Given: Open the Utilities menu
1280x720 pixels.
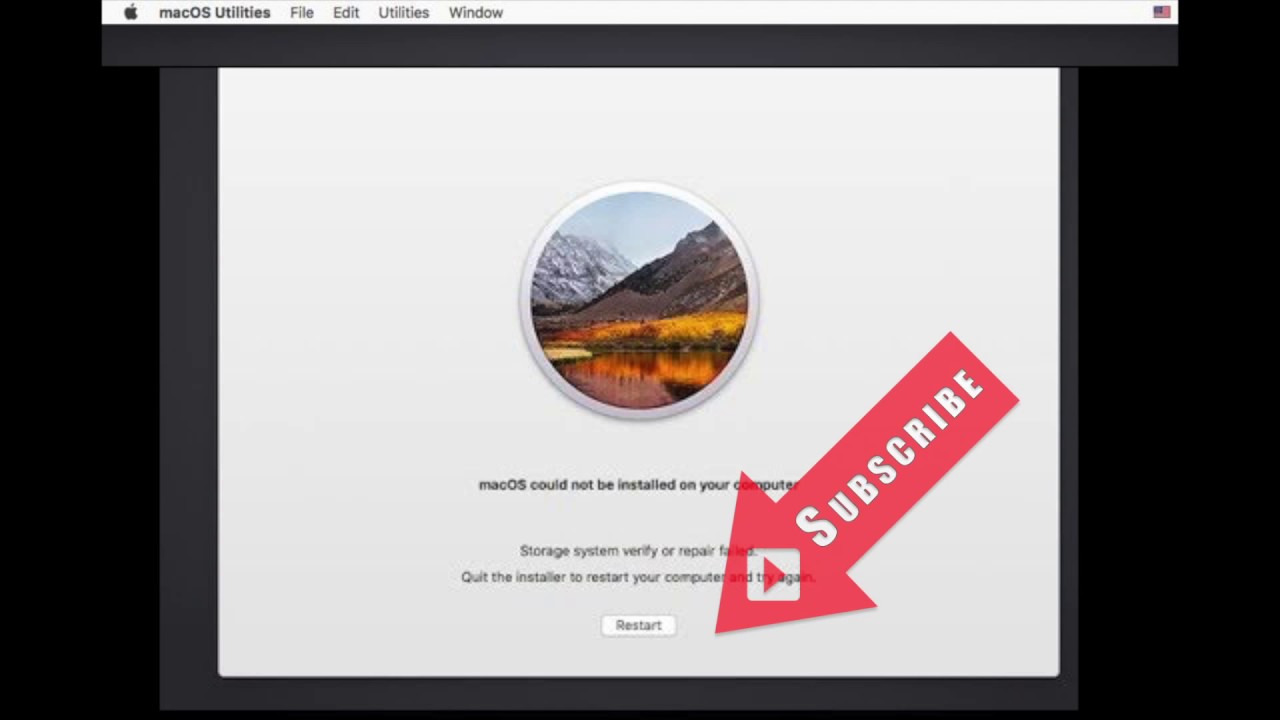Looking at the screenshot, I should pos(404,12).
